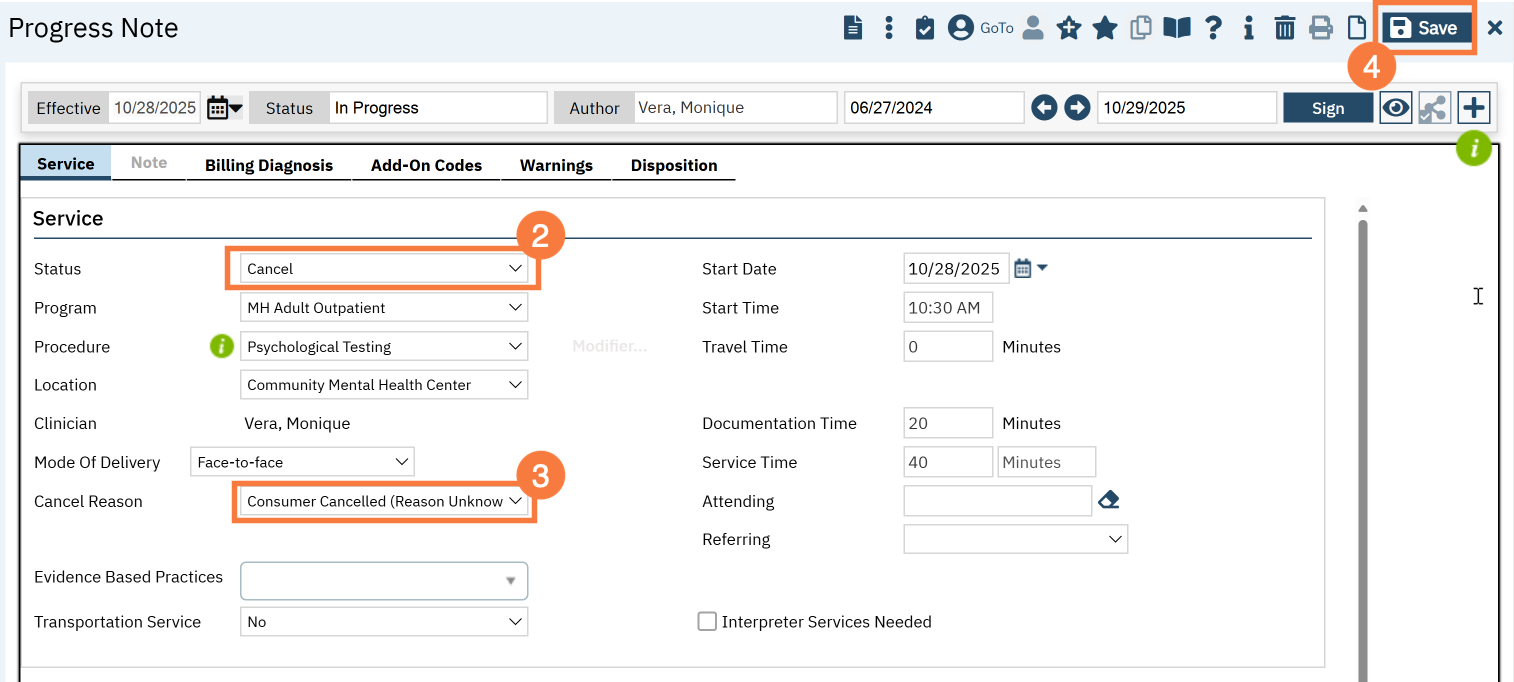This screenshot has width=1514, height=682.
Task: Click the Start Time input field
Action: point(947,308)
